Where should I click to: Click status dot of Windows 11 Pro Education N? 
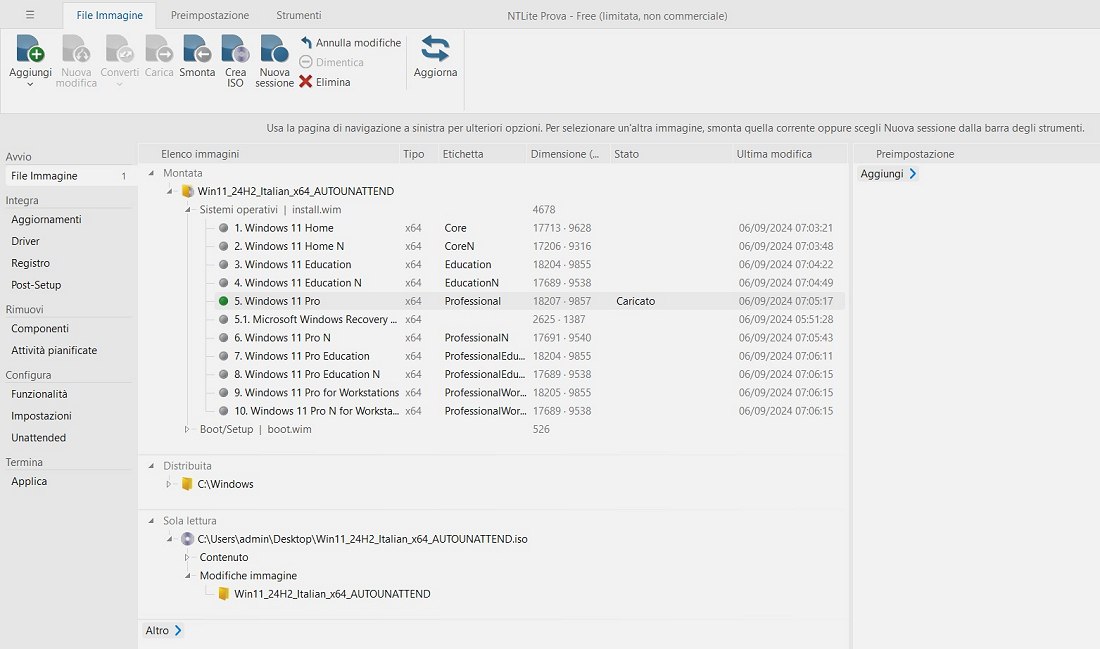(224, 374)
